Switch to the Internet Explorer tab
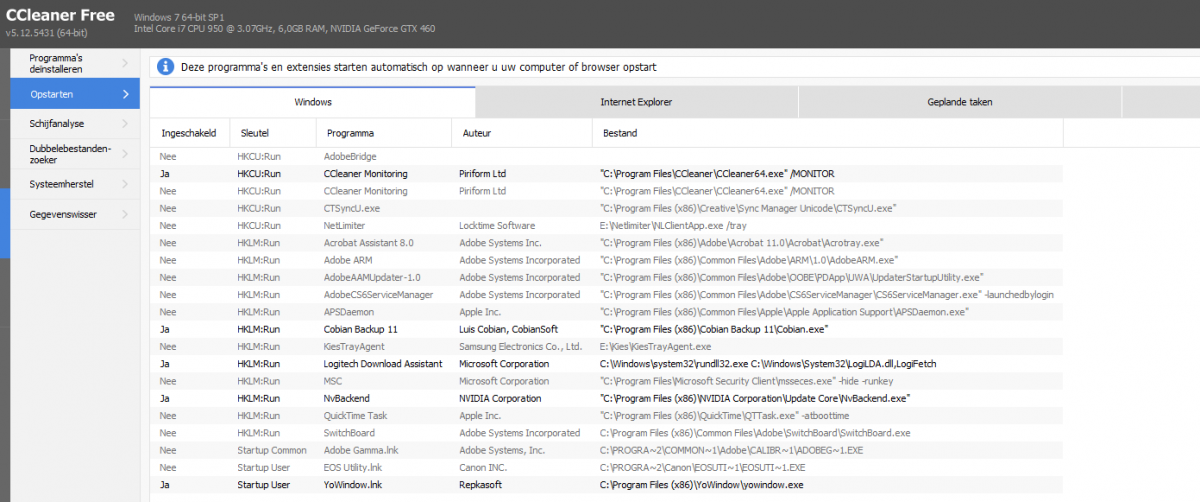Screen dimensions: 1200x502 (x=636, y=102)
